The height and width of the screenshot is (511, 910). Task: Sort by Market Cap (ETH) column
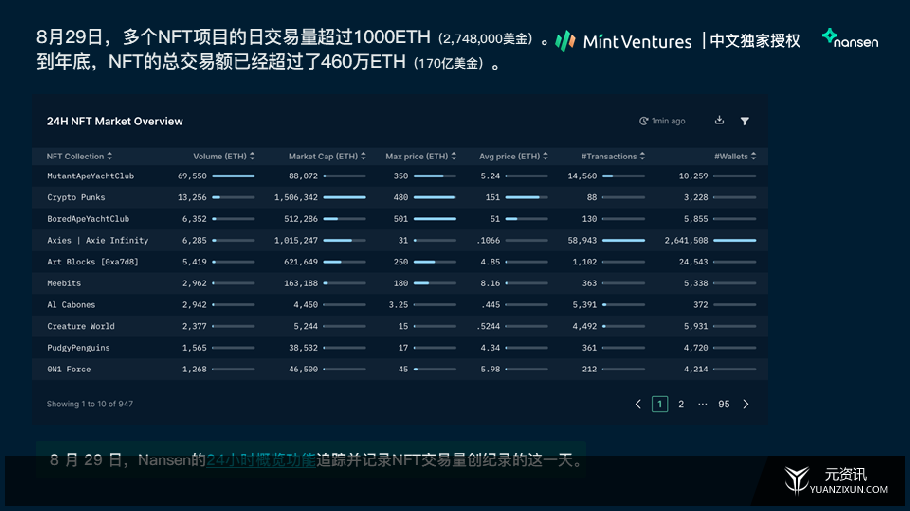click(x=327, y=156)
